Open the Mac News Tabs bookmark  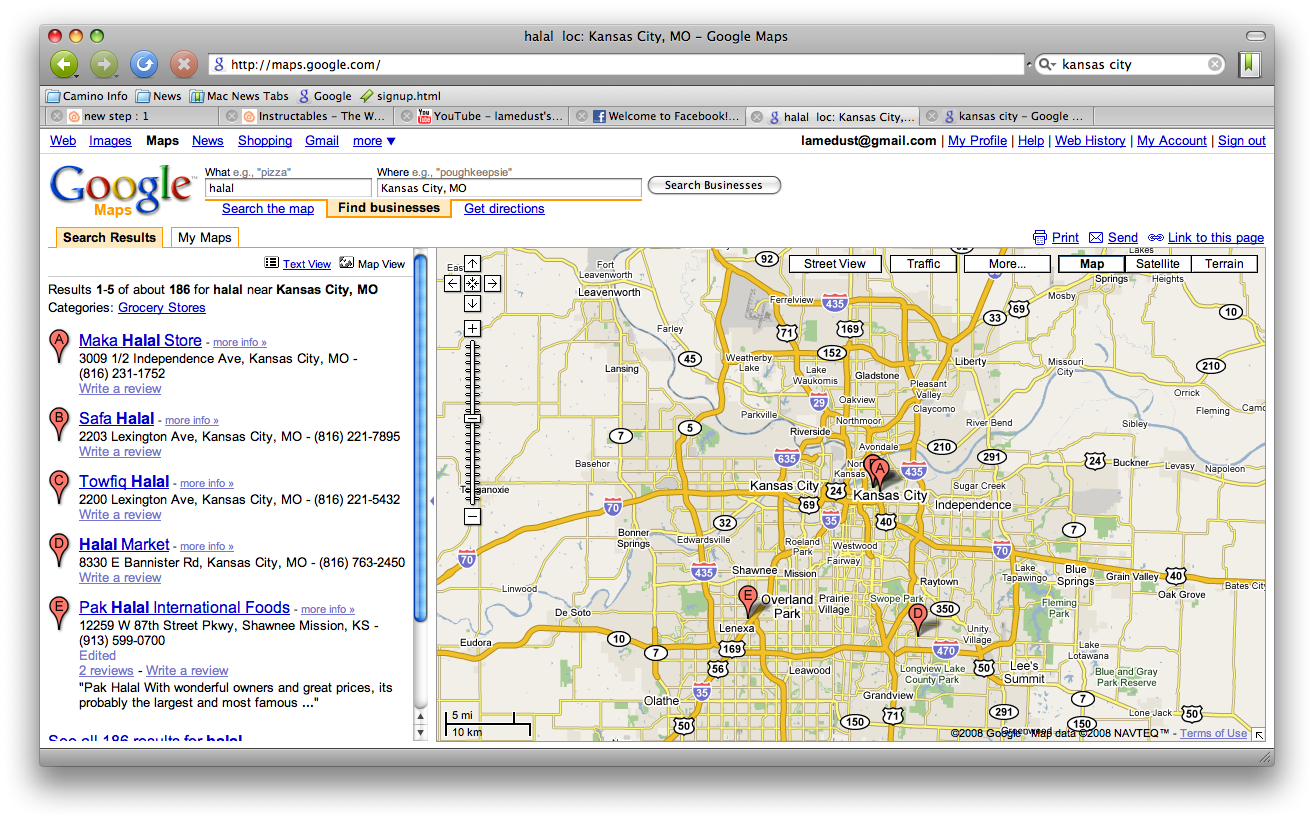coord(239,96)
